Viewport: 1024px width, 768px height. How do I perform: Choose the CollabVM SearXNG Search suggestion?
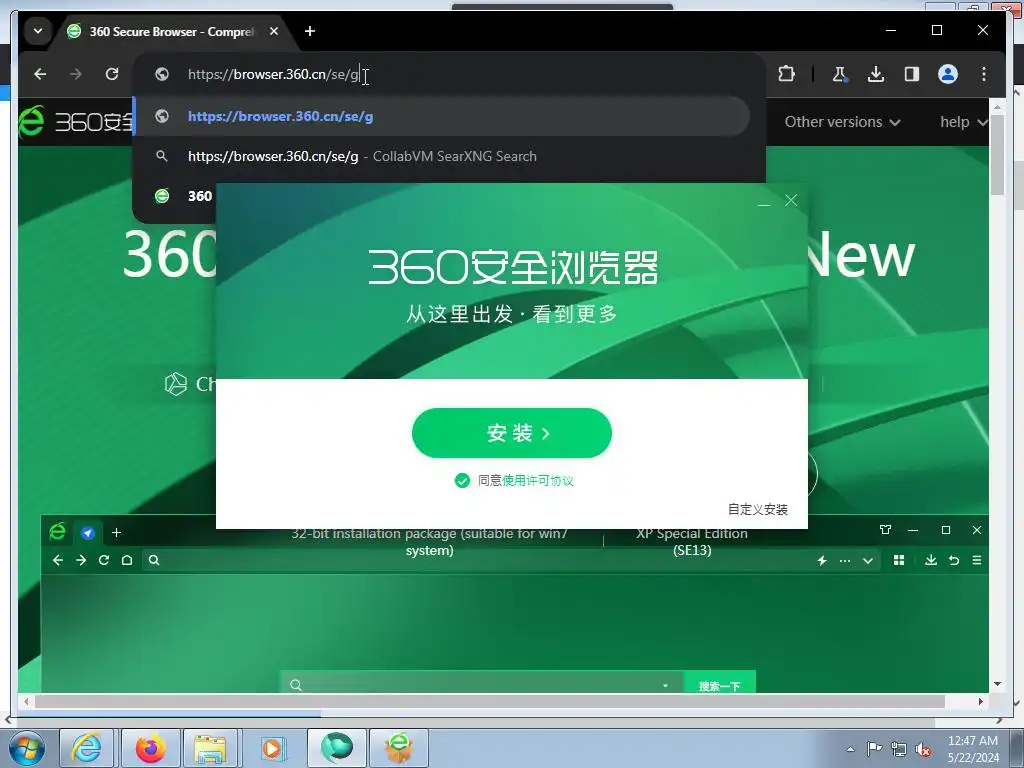pos(442,157)
